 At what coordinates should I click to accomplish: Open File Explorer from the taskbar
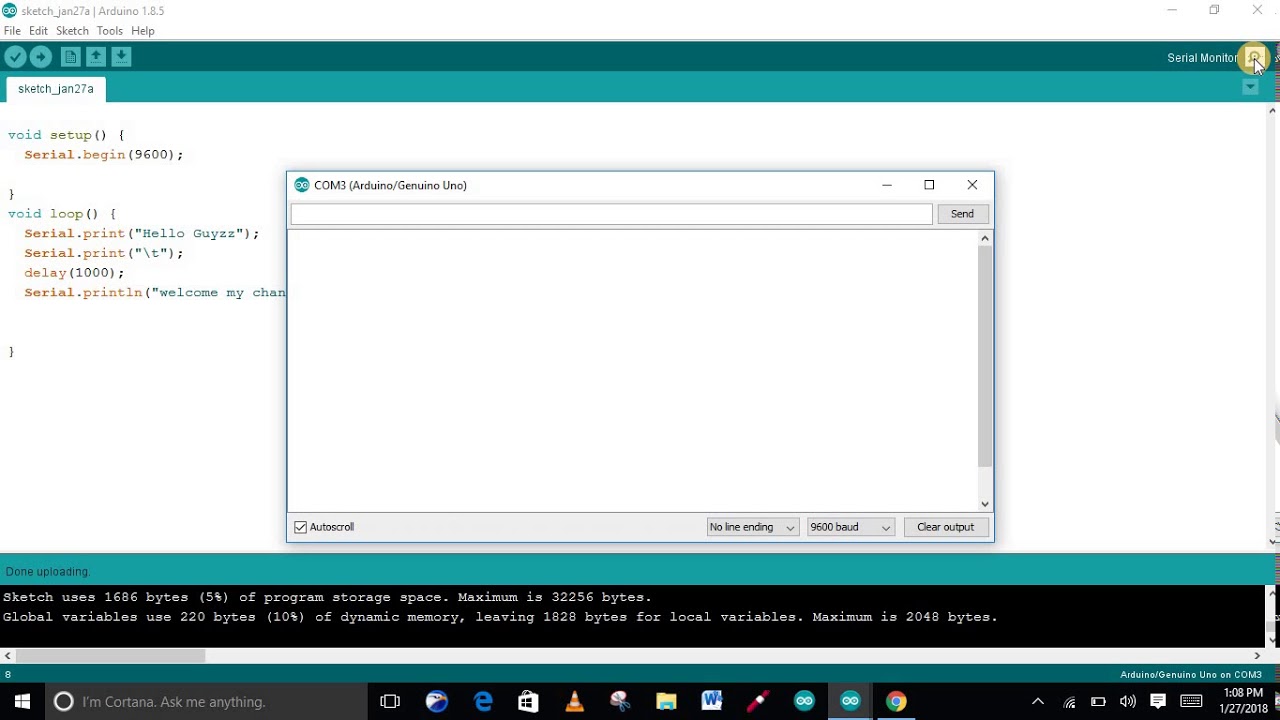(666, 701)
